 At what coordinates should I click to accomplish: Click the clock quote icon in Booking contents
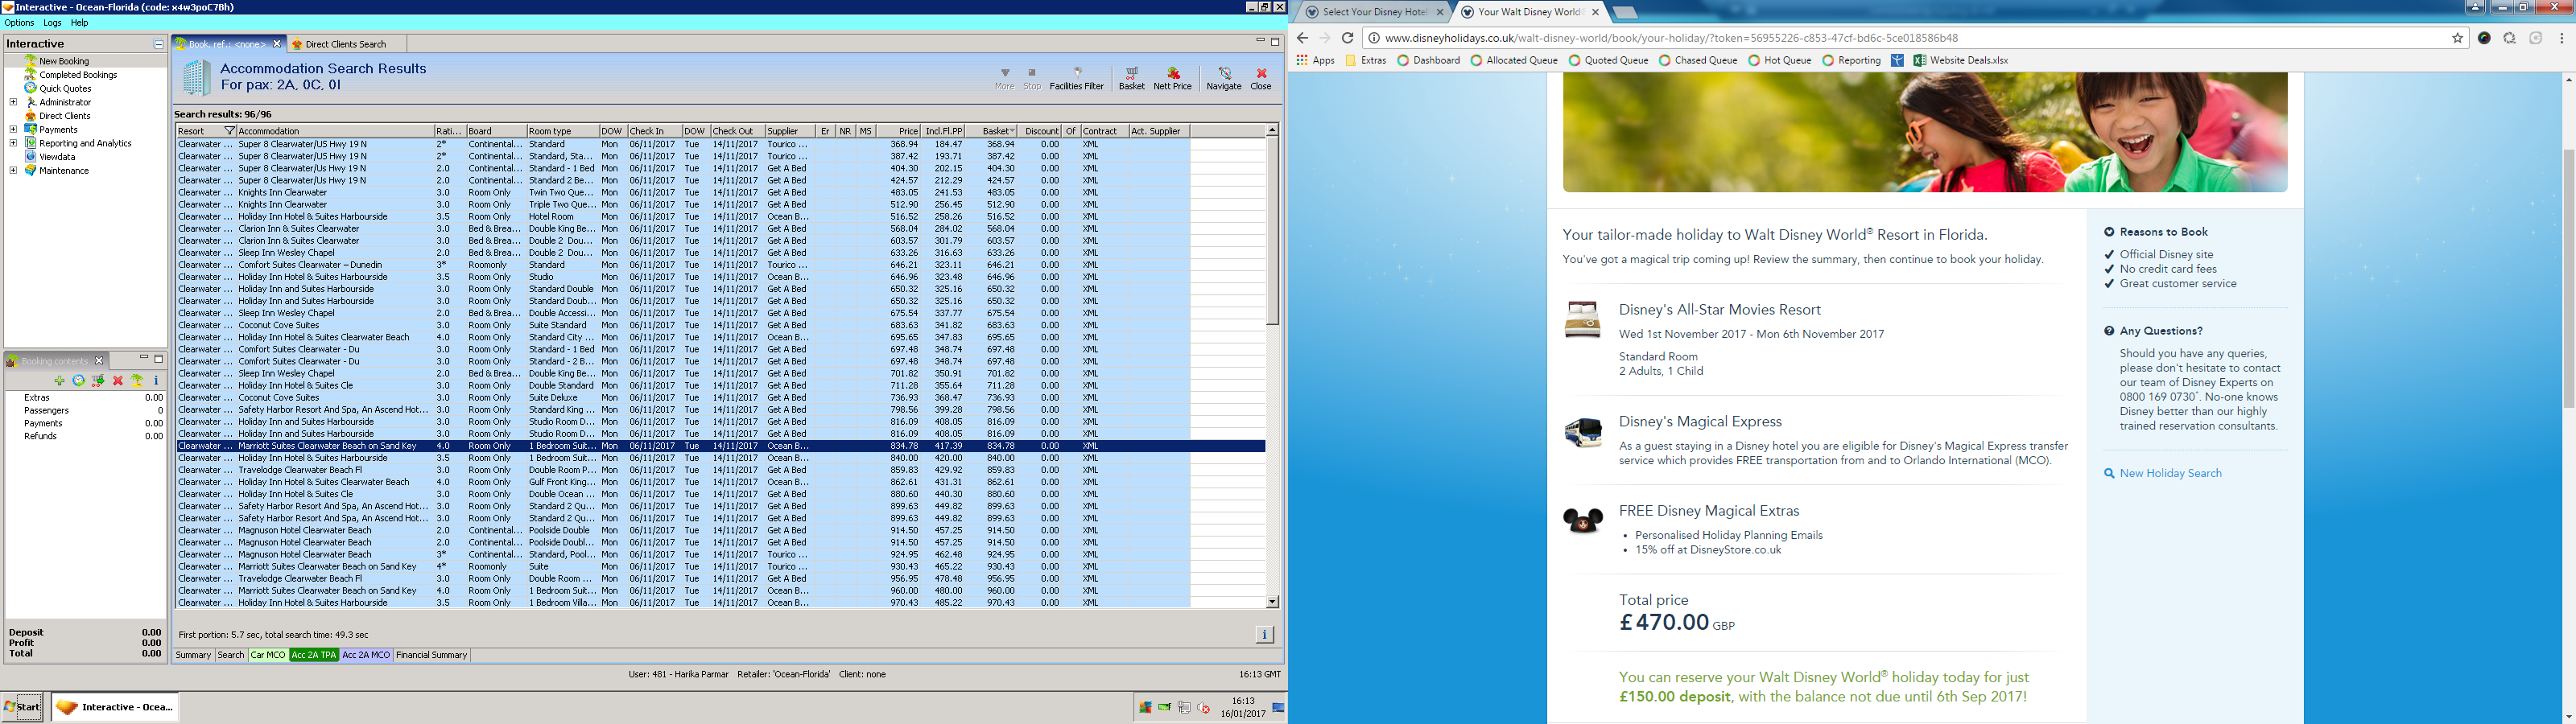pos(79,381)
